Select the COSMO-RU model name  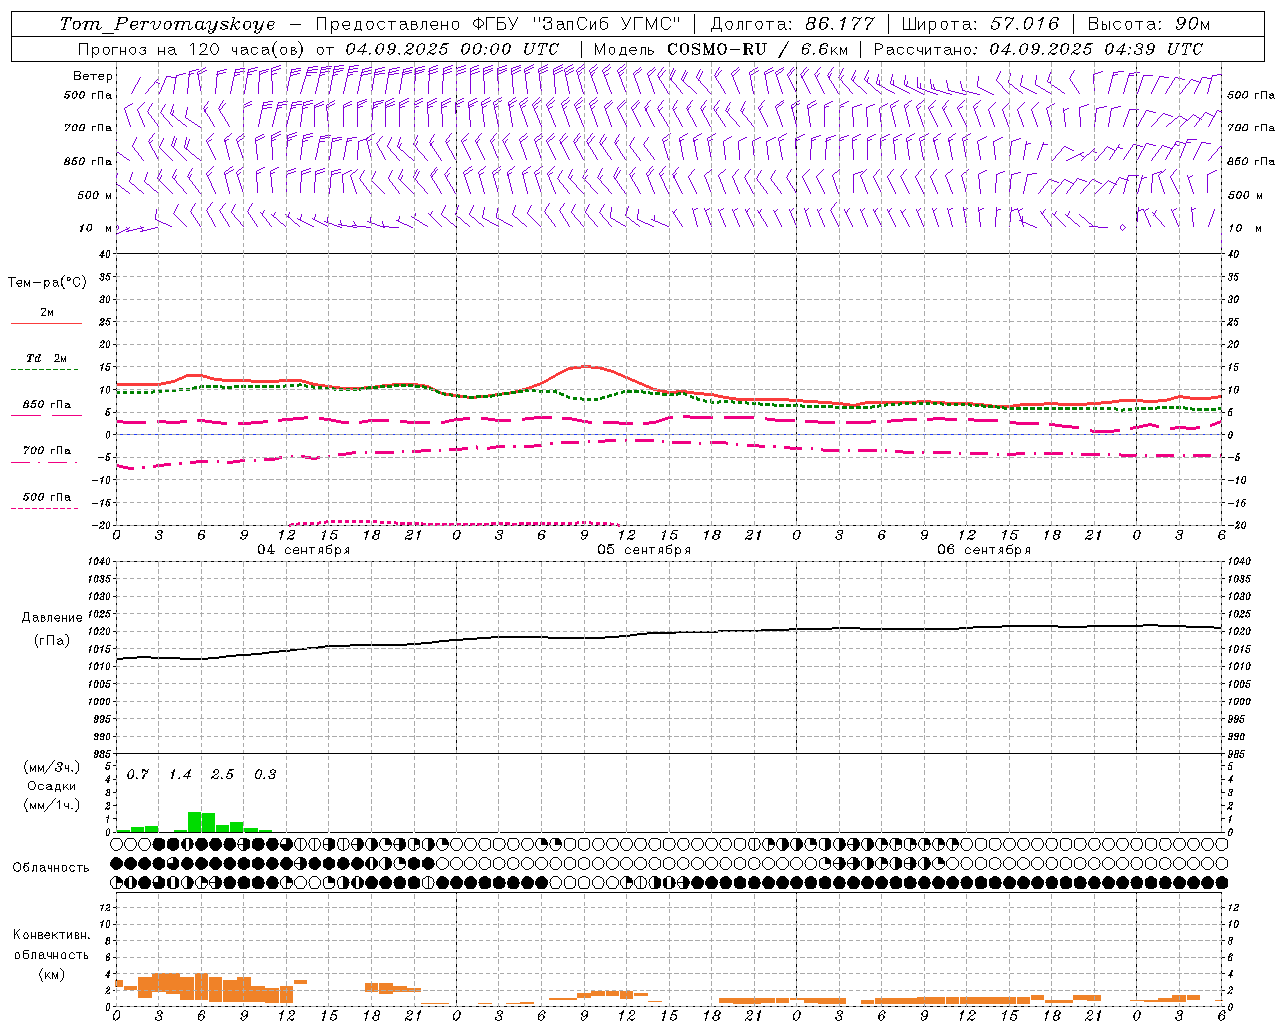click(x=725, y=49)
